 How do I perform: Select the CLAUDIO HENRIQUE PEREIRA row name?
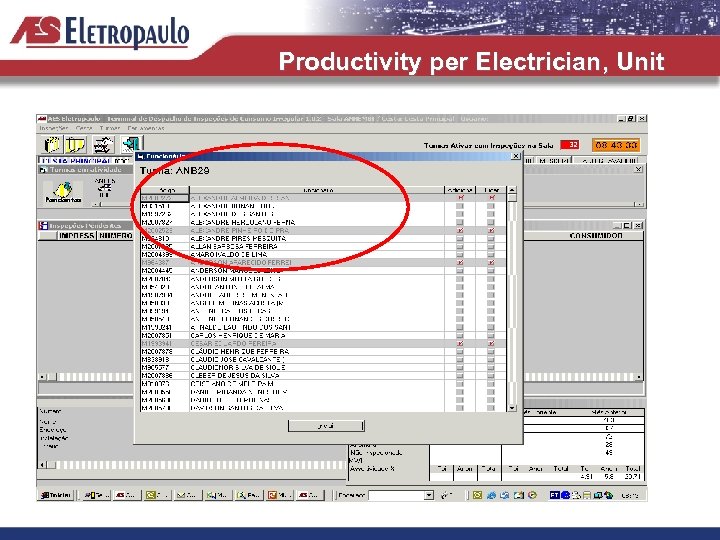pos(240,351)
